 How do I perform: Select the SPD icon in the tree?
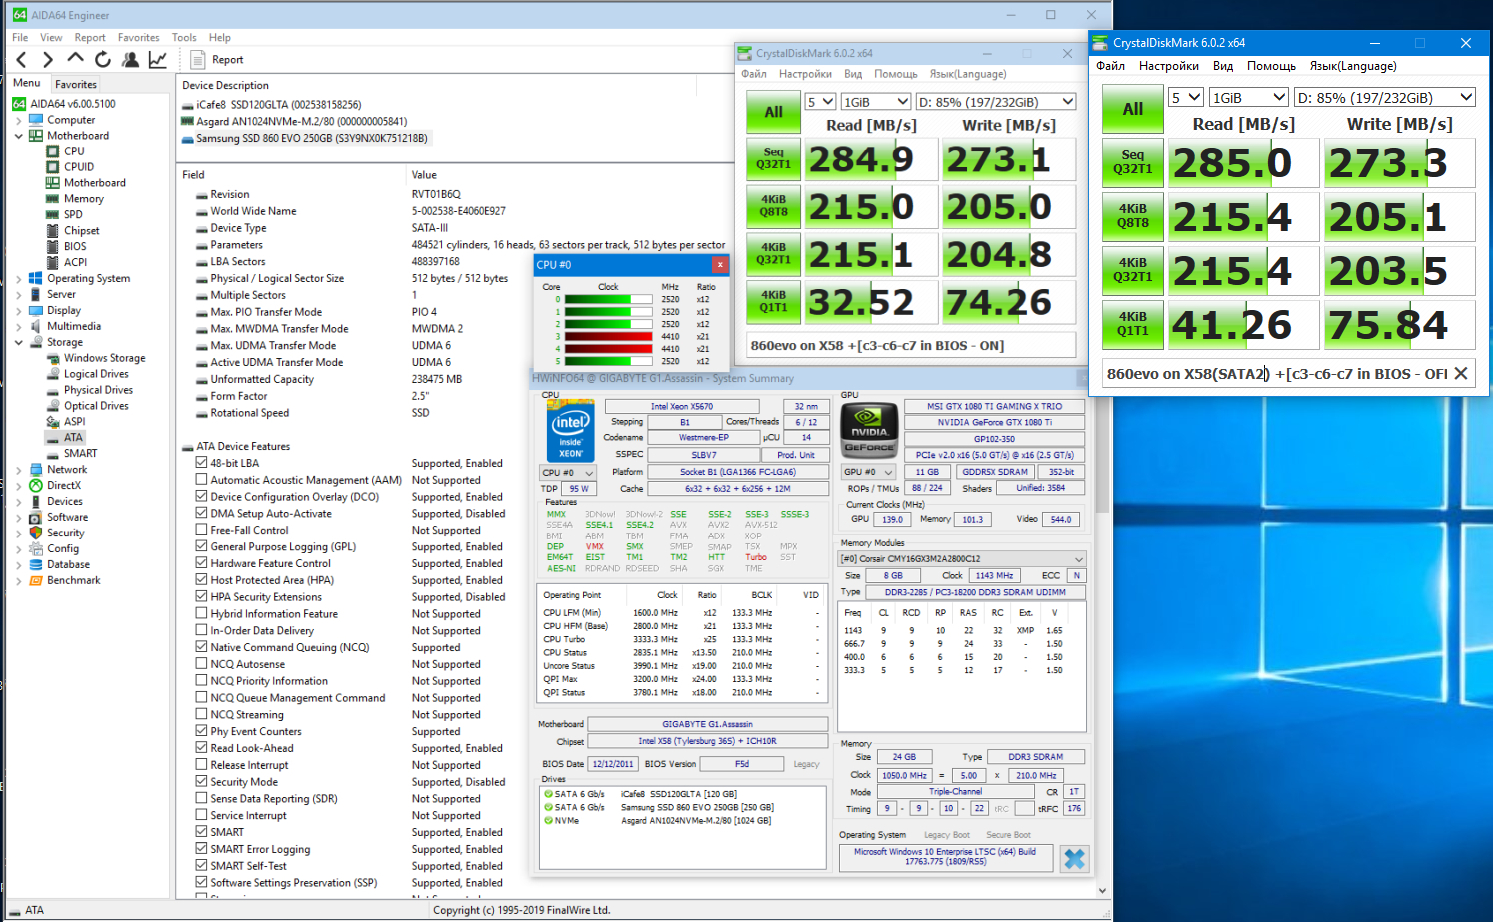click(x=53, y=215)
